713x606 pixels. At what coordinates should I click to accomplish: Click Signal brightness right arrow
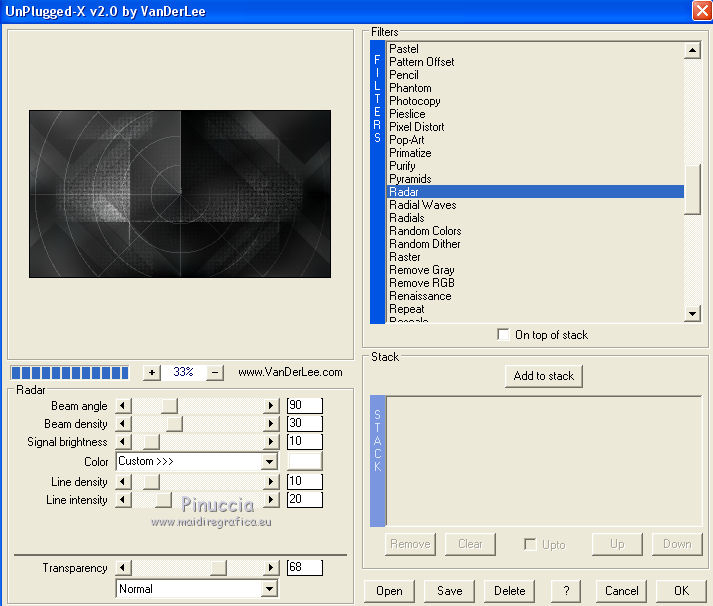pyautogui.click(x=270, y=442)
